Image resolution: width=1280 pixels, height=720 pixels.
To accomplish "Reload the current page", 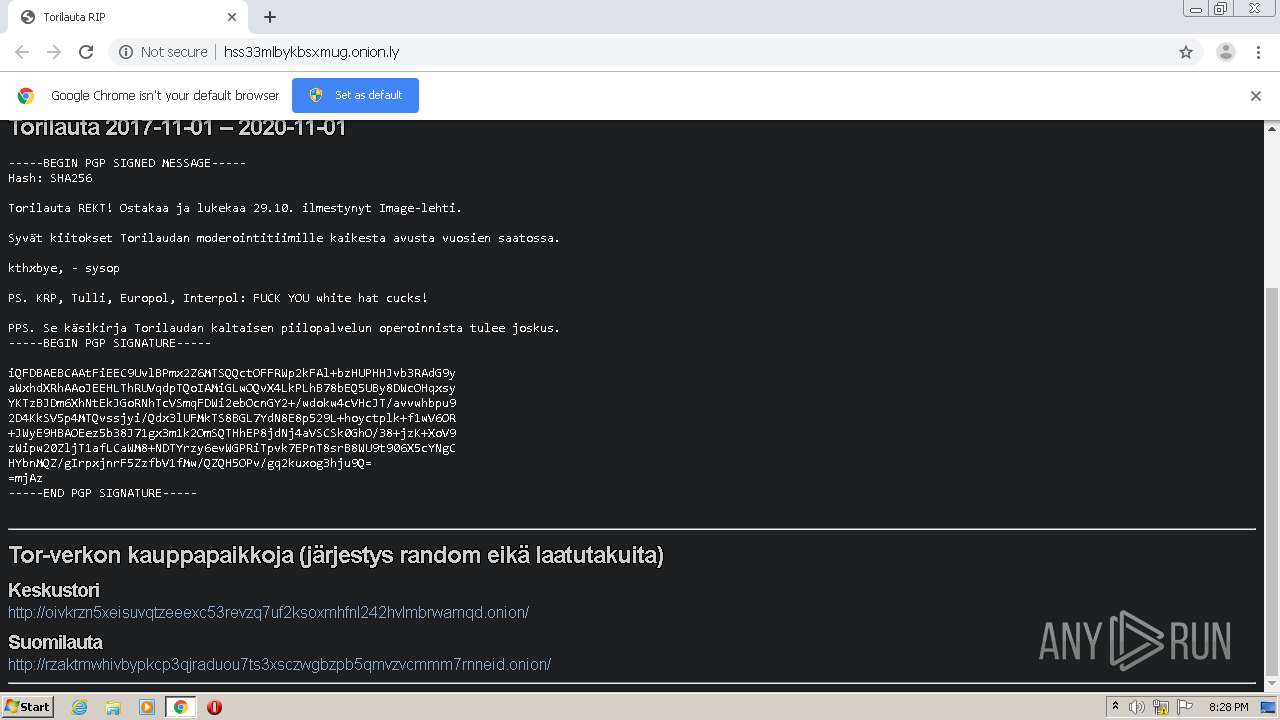I will (x=86, y=52).
